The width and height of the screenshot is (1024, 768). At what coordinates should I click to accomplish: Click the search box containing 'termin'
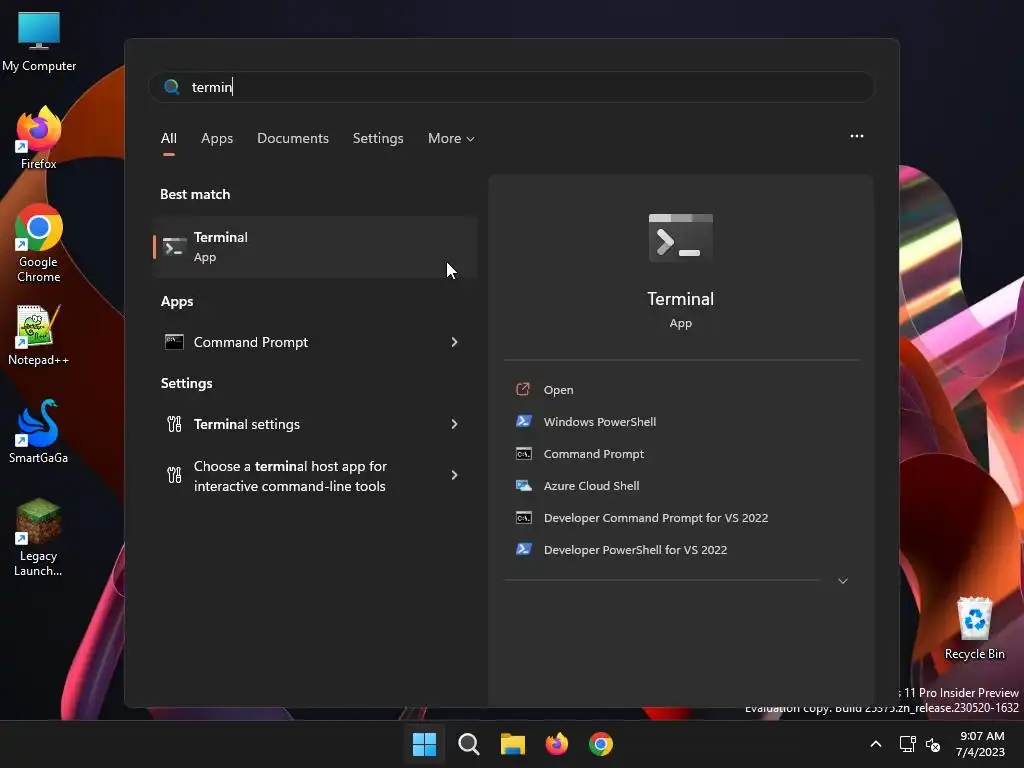(x=512, y=87)
